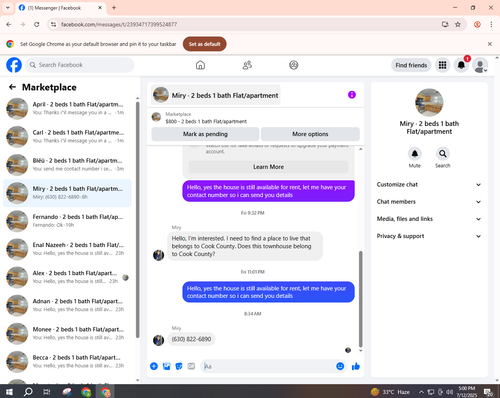Image resolution: width=500 pixels, height=398 pixels.
Task: Open Becca conversation in list
Action: (x=67, y=362)
